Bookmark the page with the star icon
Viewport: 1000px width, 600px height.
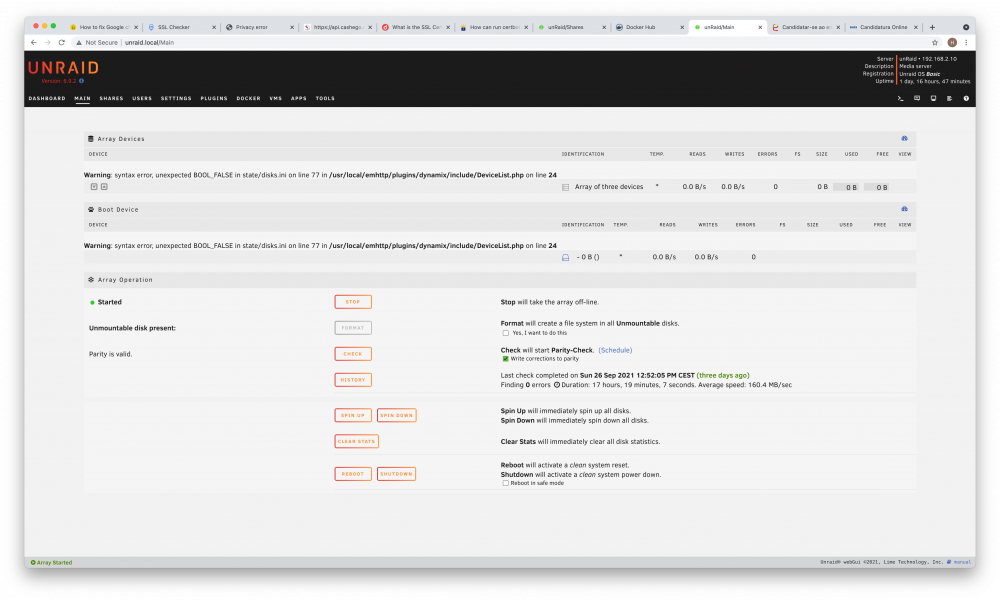point(935,43)
